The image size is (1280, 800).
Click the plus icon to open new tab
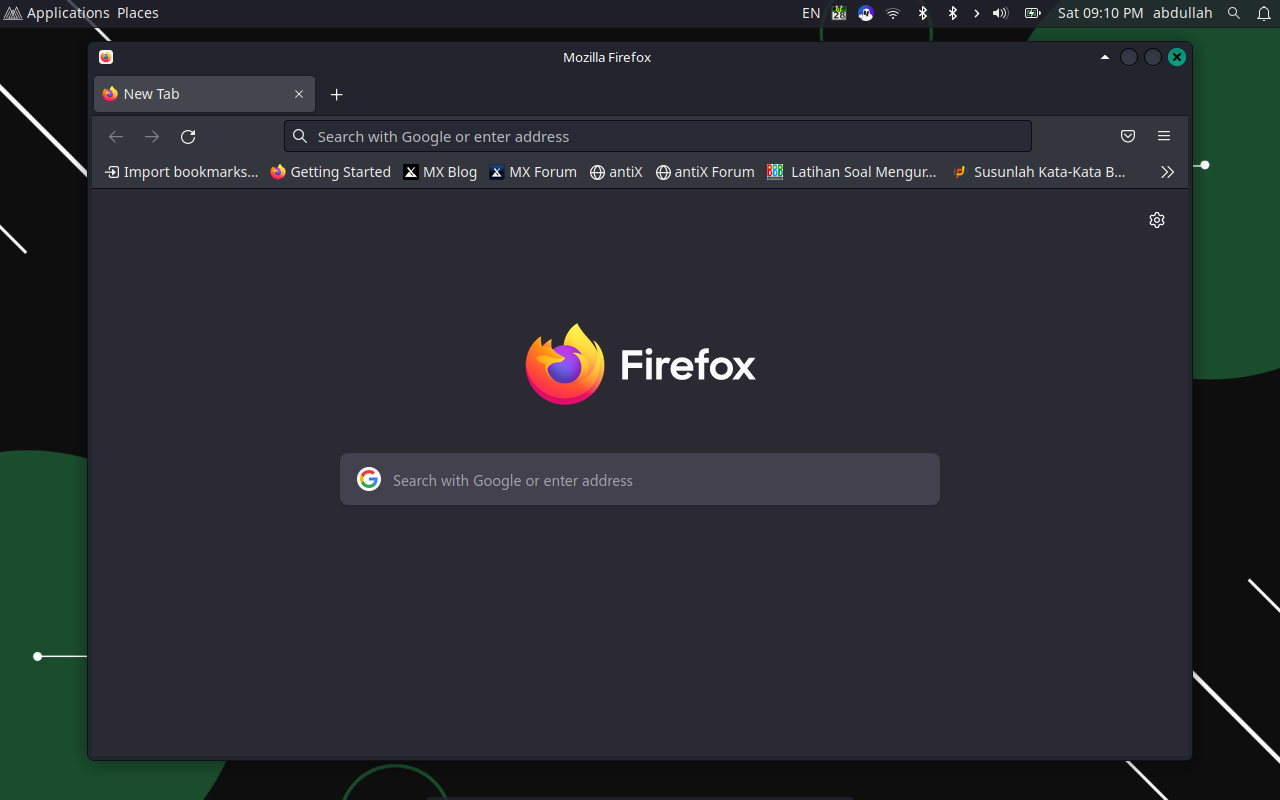(337, 95)
